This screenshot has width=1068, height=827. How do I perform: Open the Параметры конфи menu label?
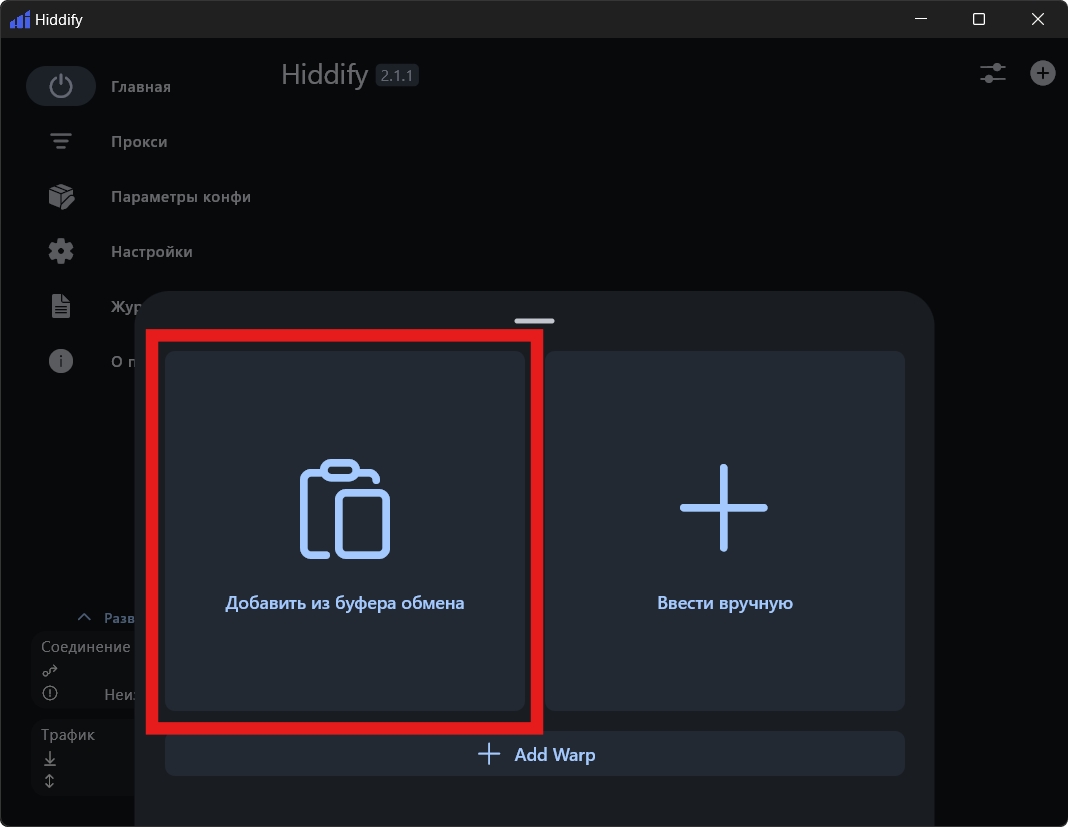(180, 197)
